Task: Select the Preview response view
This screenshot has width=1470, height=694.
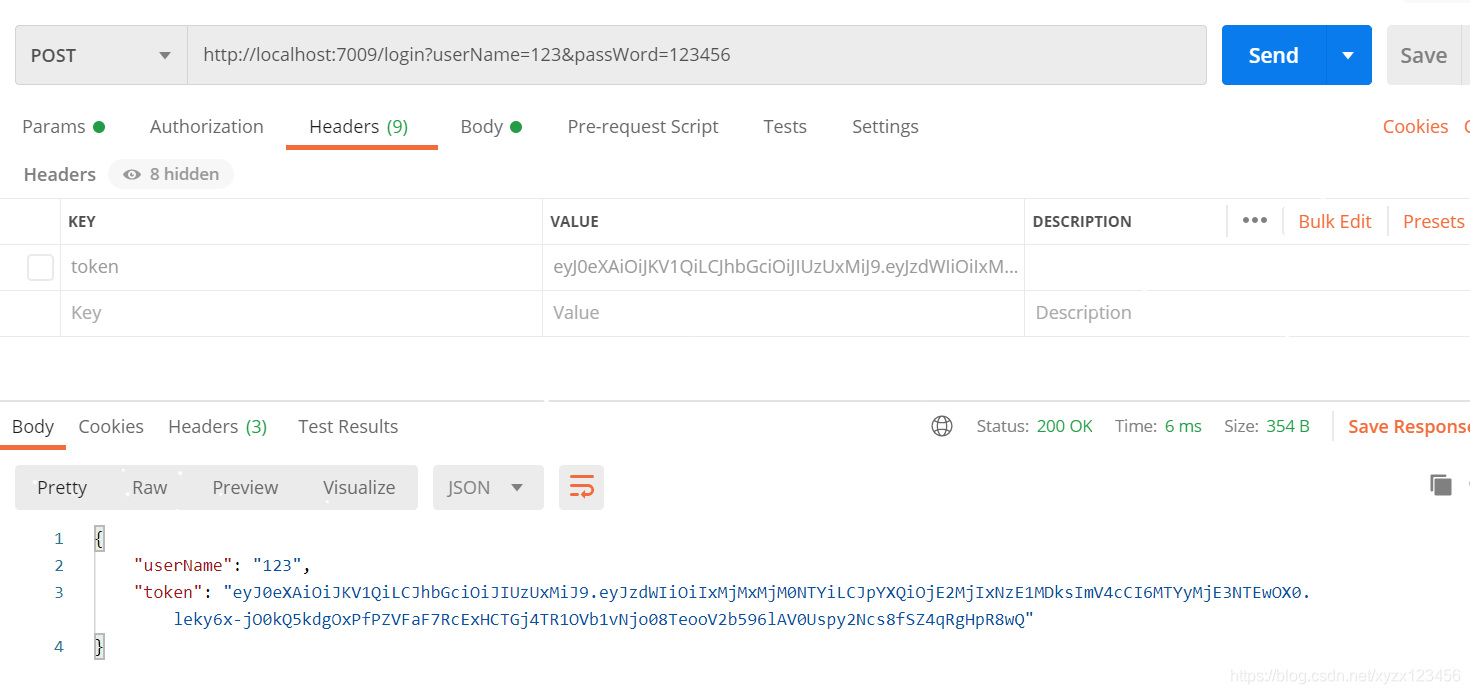Action: [x=245, y=487]
